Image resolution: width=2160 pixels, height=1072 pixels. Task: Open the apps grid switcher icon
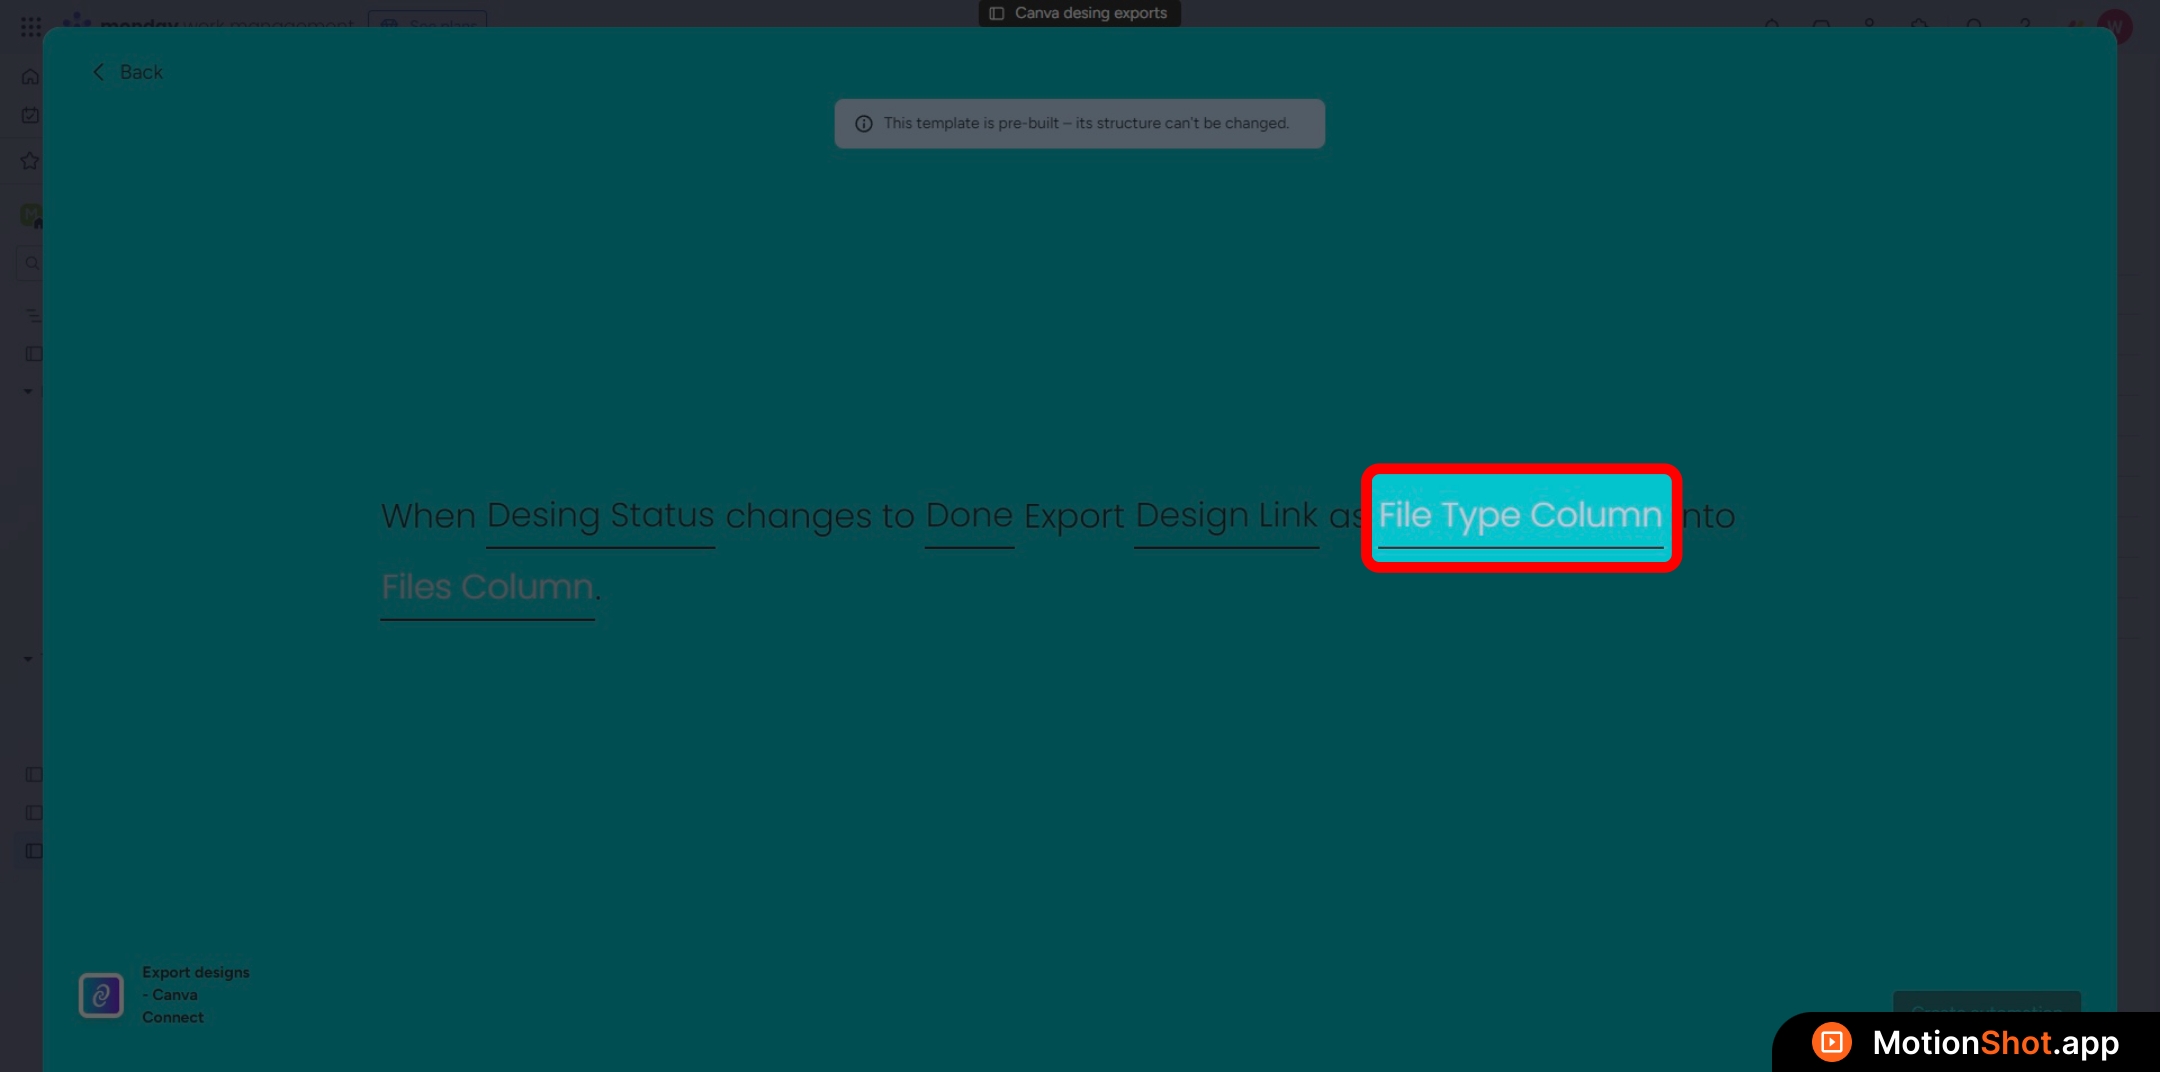coord(31,26)
